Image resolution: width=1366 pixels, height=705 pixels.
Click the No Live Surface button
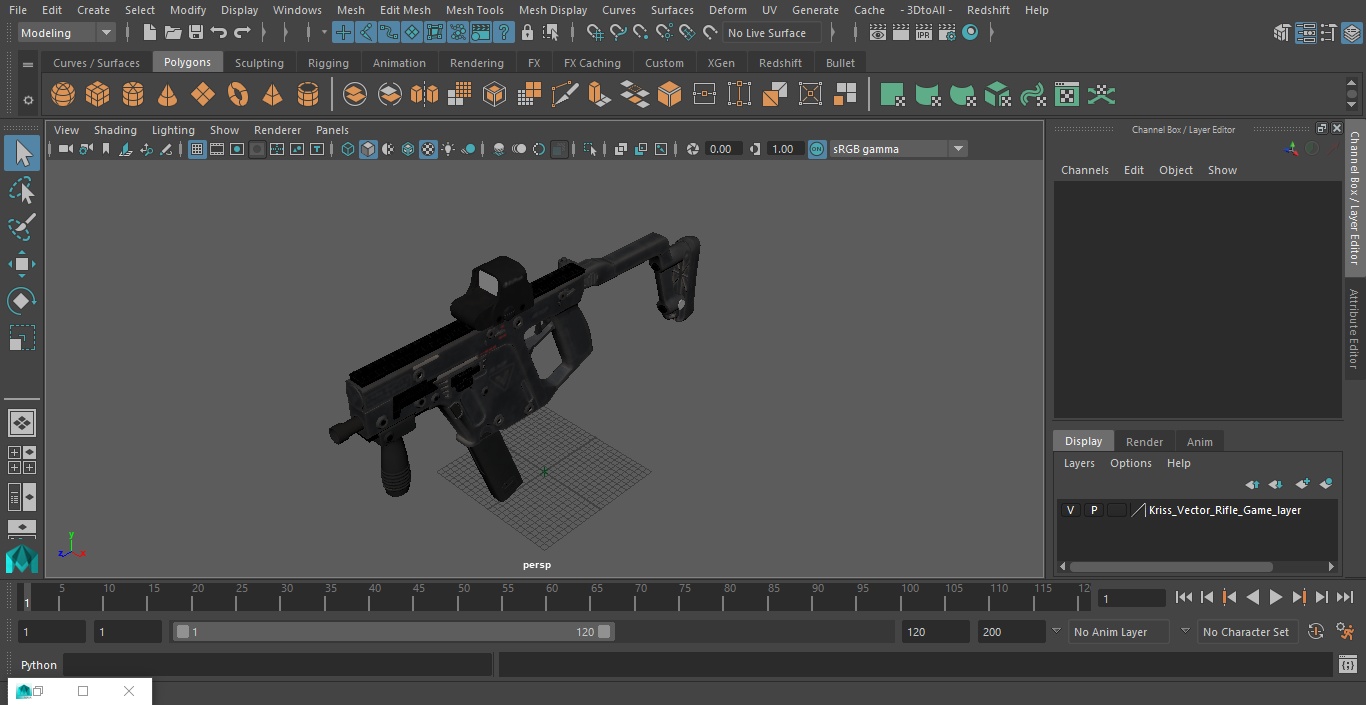coord(772,33)
